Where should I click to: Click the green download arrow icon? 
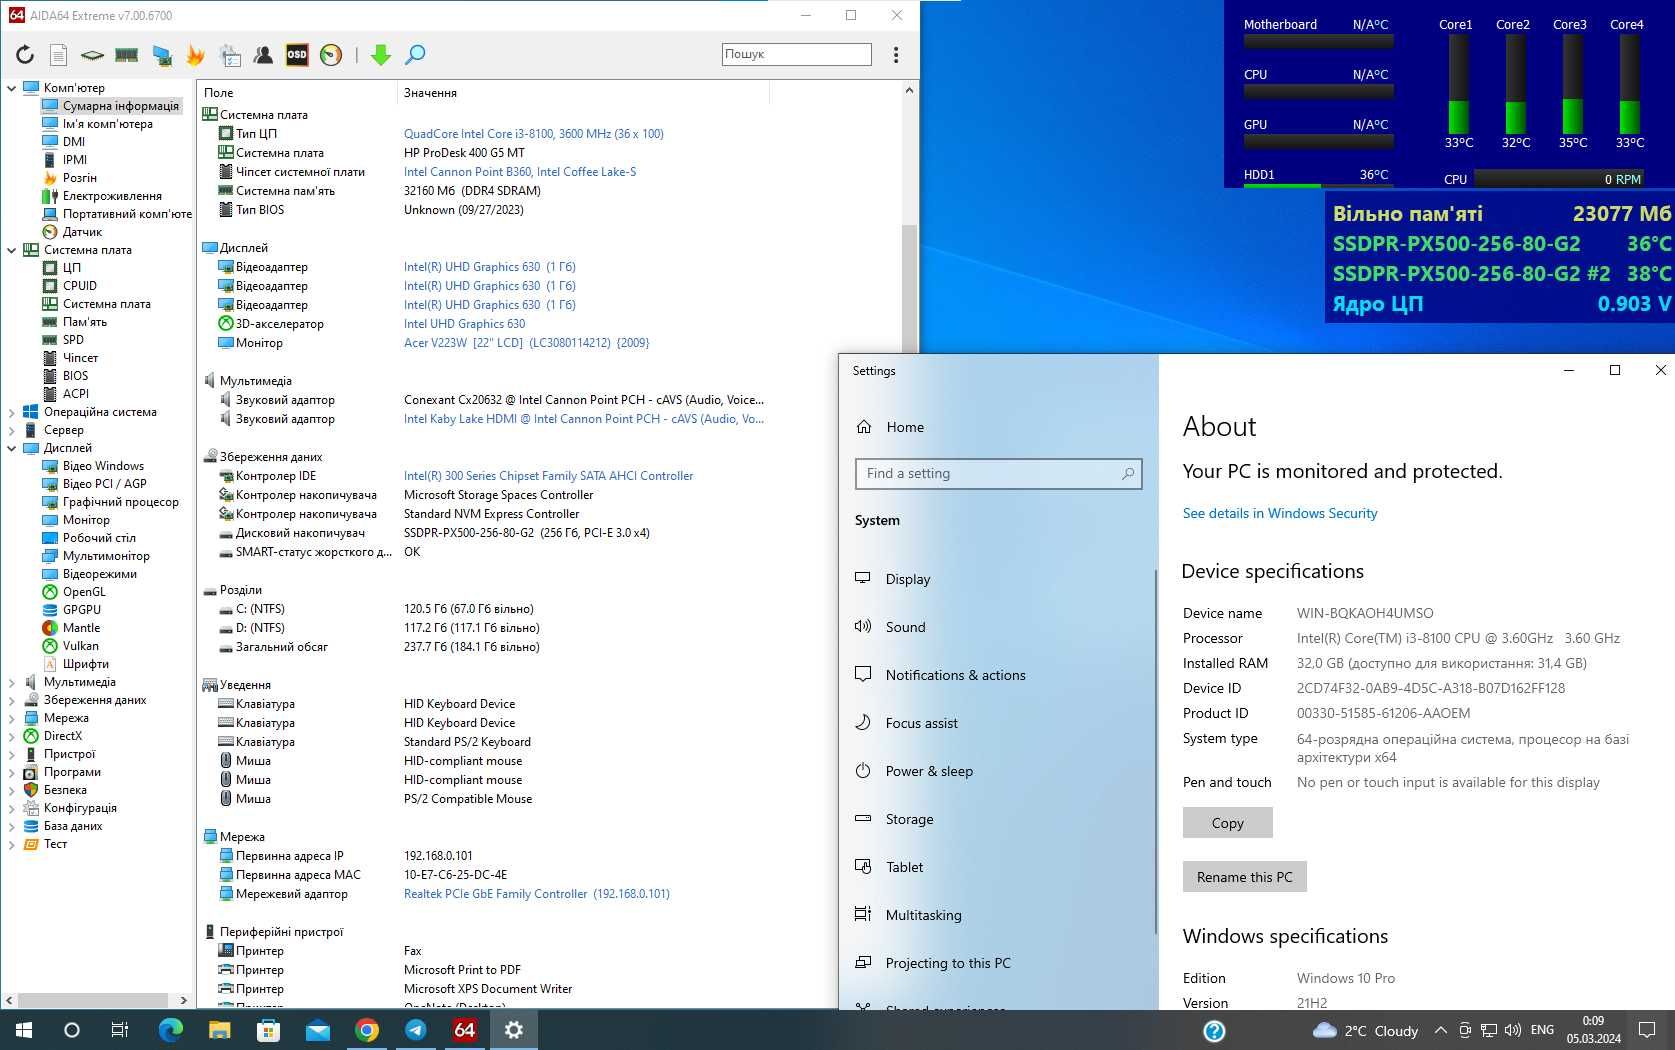click(x=381, y=55)
